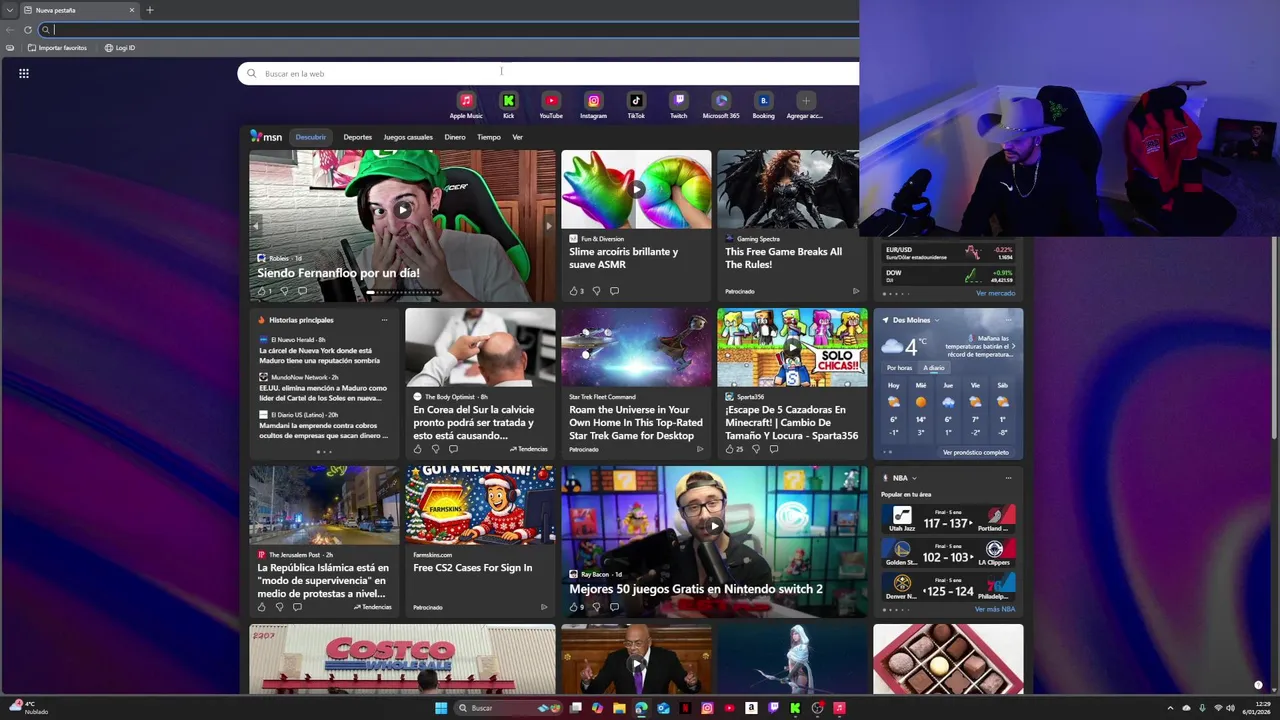The width and height of the screenshot is (1280, 720).
Task: Go to next featured story arrow
Action: (x=548, y=226)
